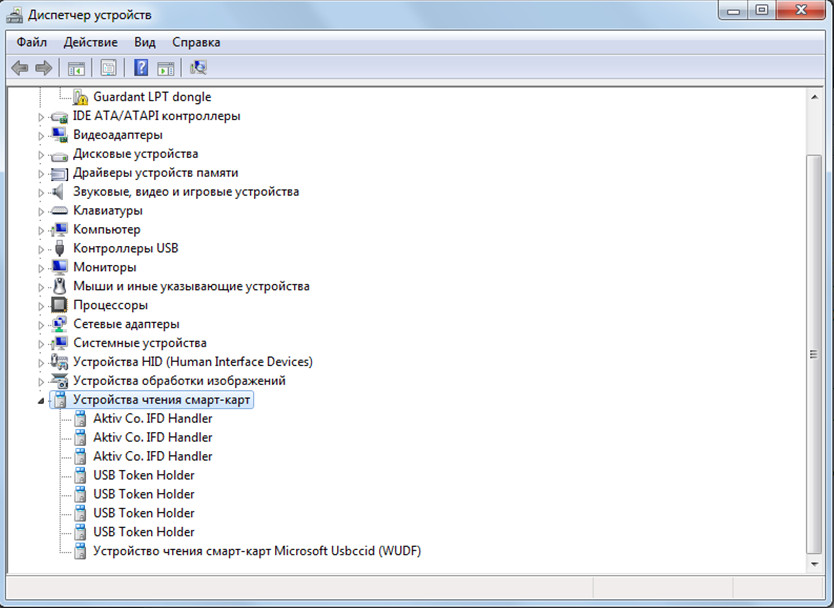Open the Действие menu
The image size is (834, 608).
pyautogui.click(x=90, y=42)
